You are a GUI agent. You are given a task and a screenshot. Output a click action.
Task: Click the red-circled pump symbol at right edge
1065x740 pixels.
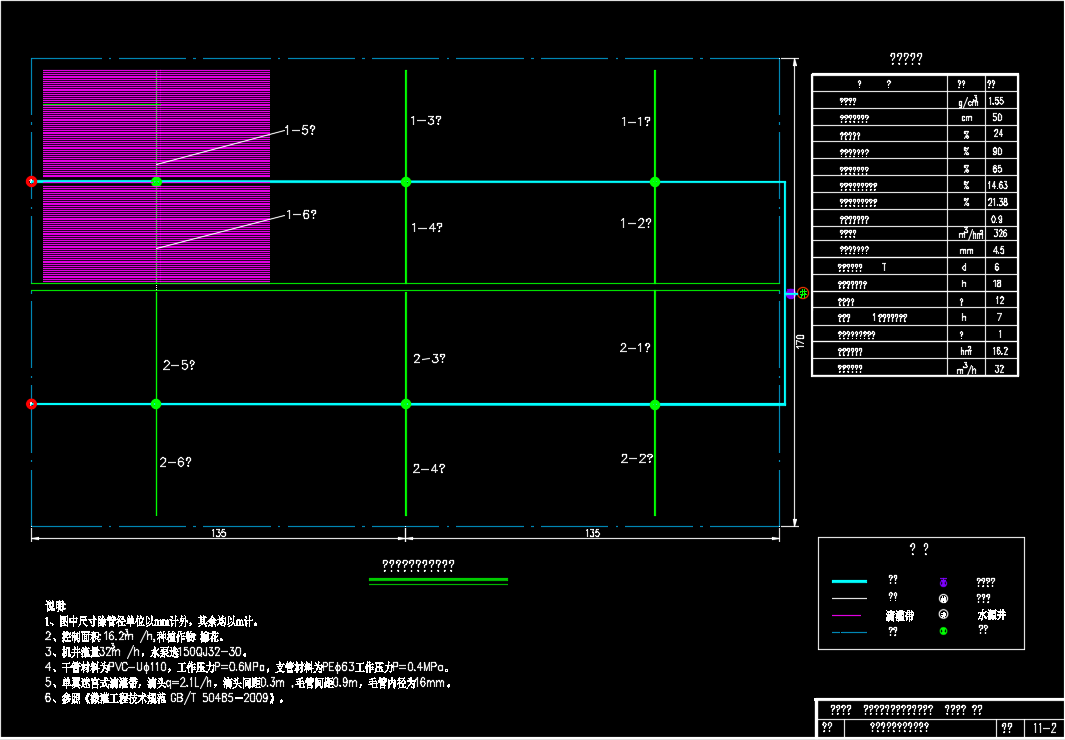click(802, 293)
